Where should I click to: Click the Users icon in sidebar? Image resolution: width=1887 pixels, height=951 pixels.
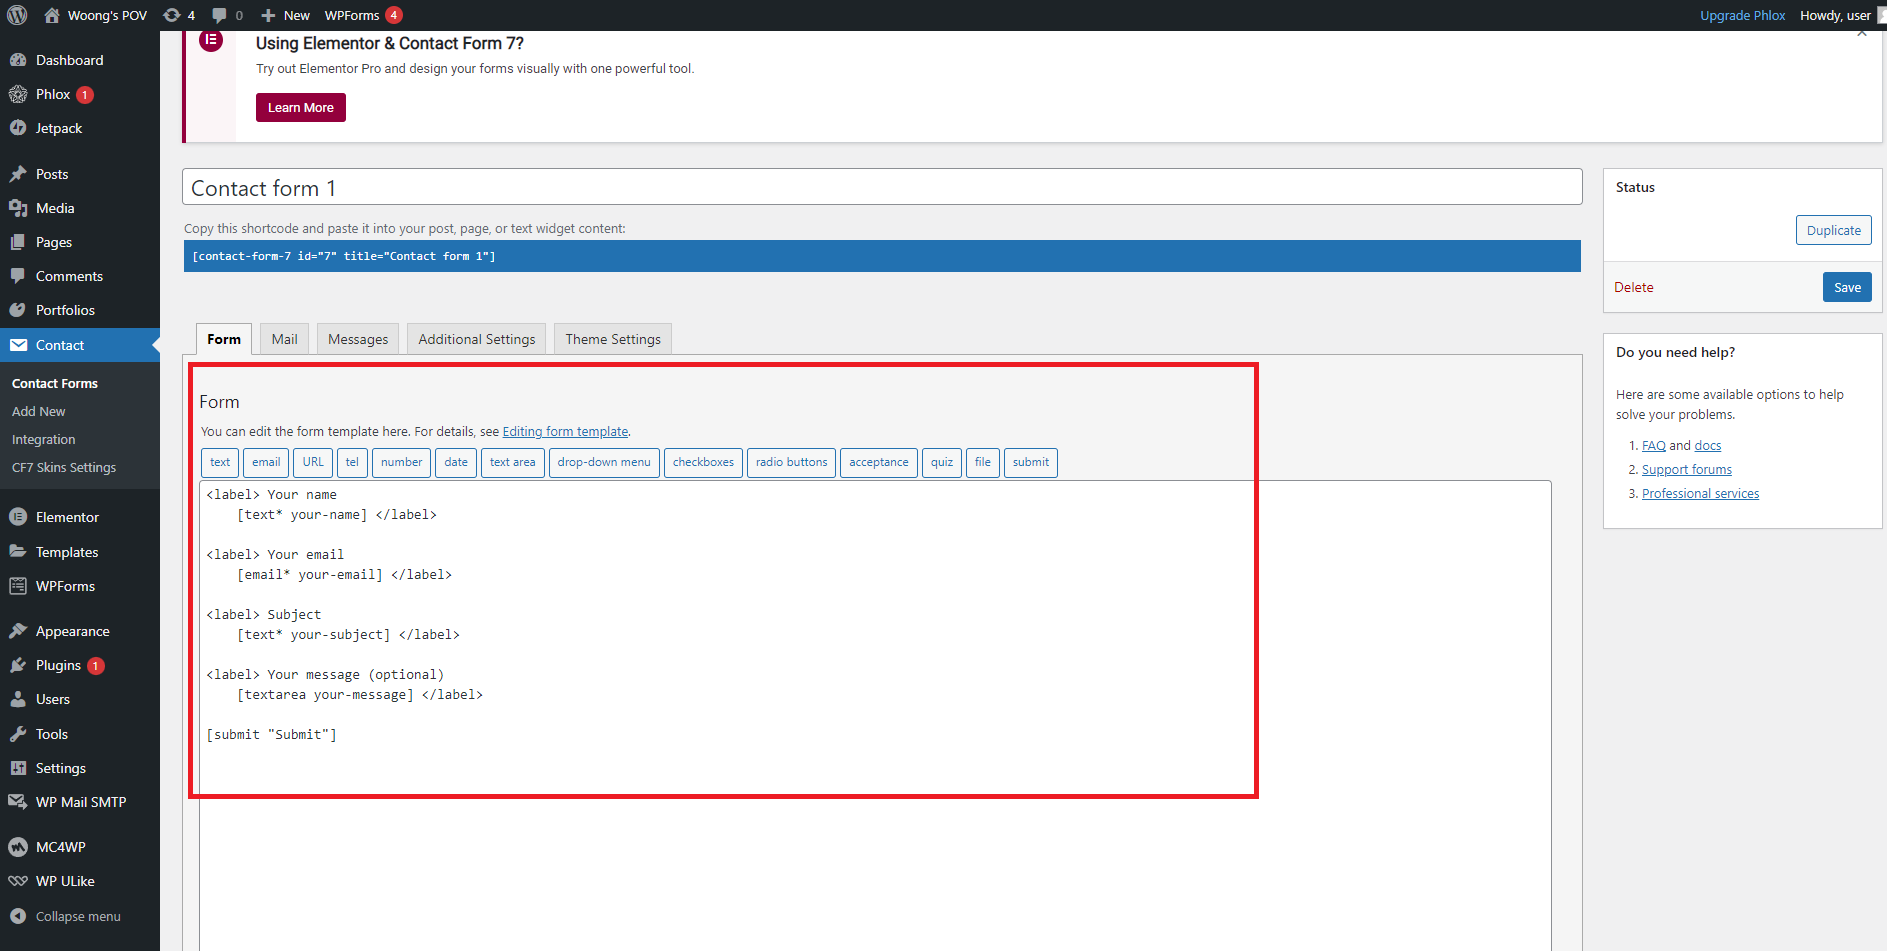(18, 699)
